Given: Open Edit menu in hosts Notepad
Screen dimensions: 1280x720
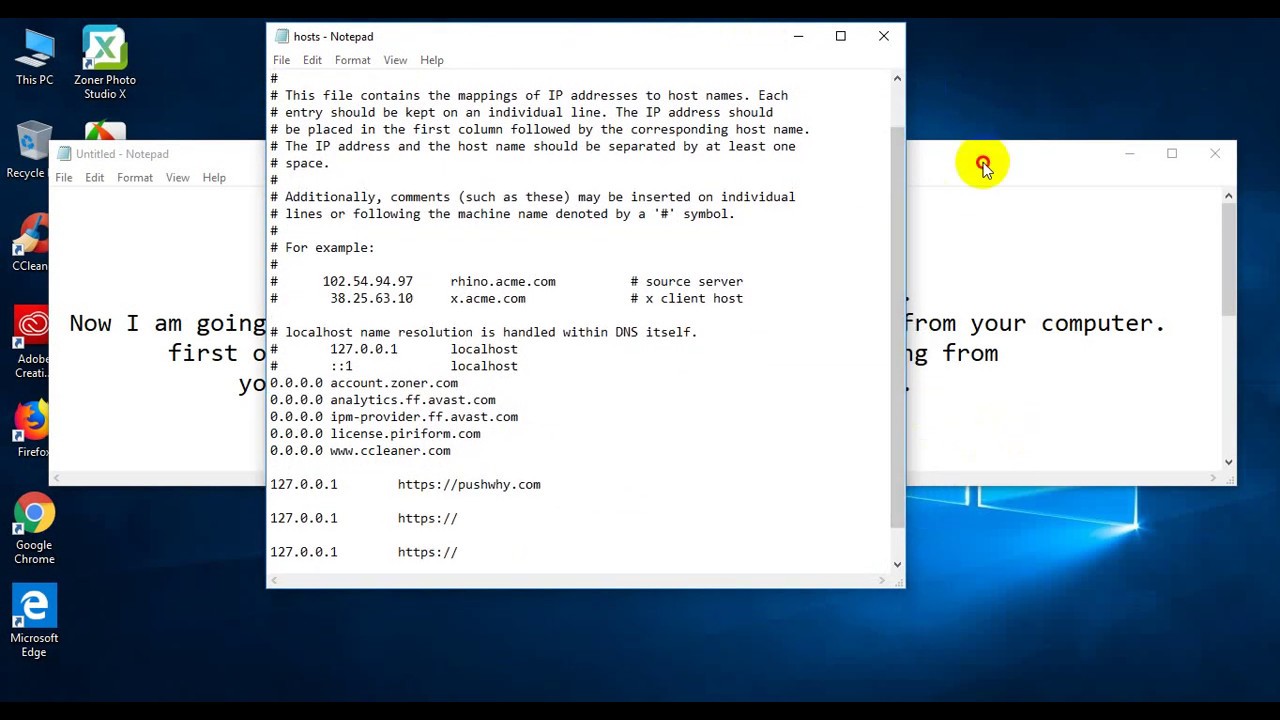Looking at the screenshot, I should tap(312, 60).
